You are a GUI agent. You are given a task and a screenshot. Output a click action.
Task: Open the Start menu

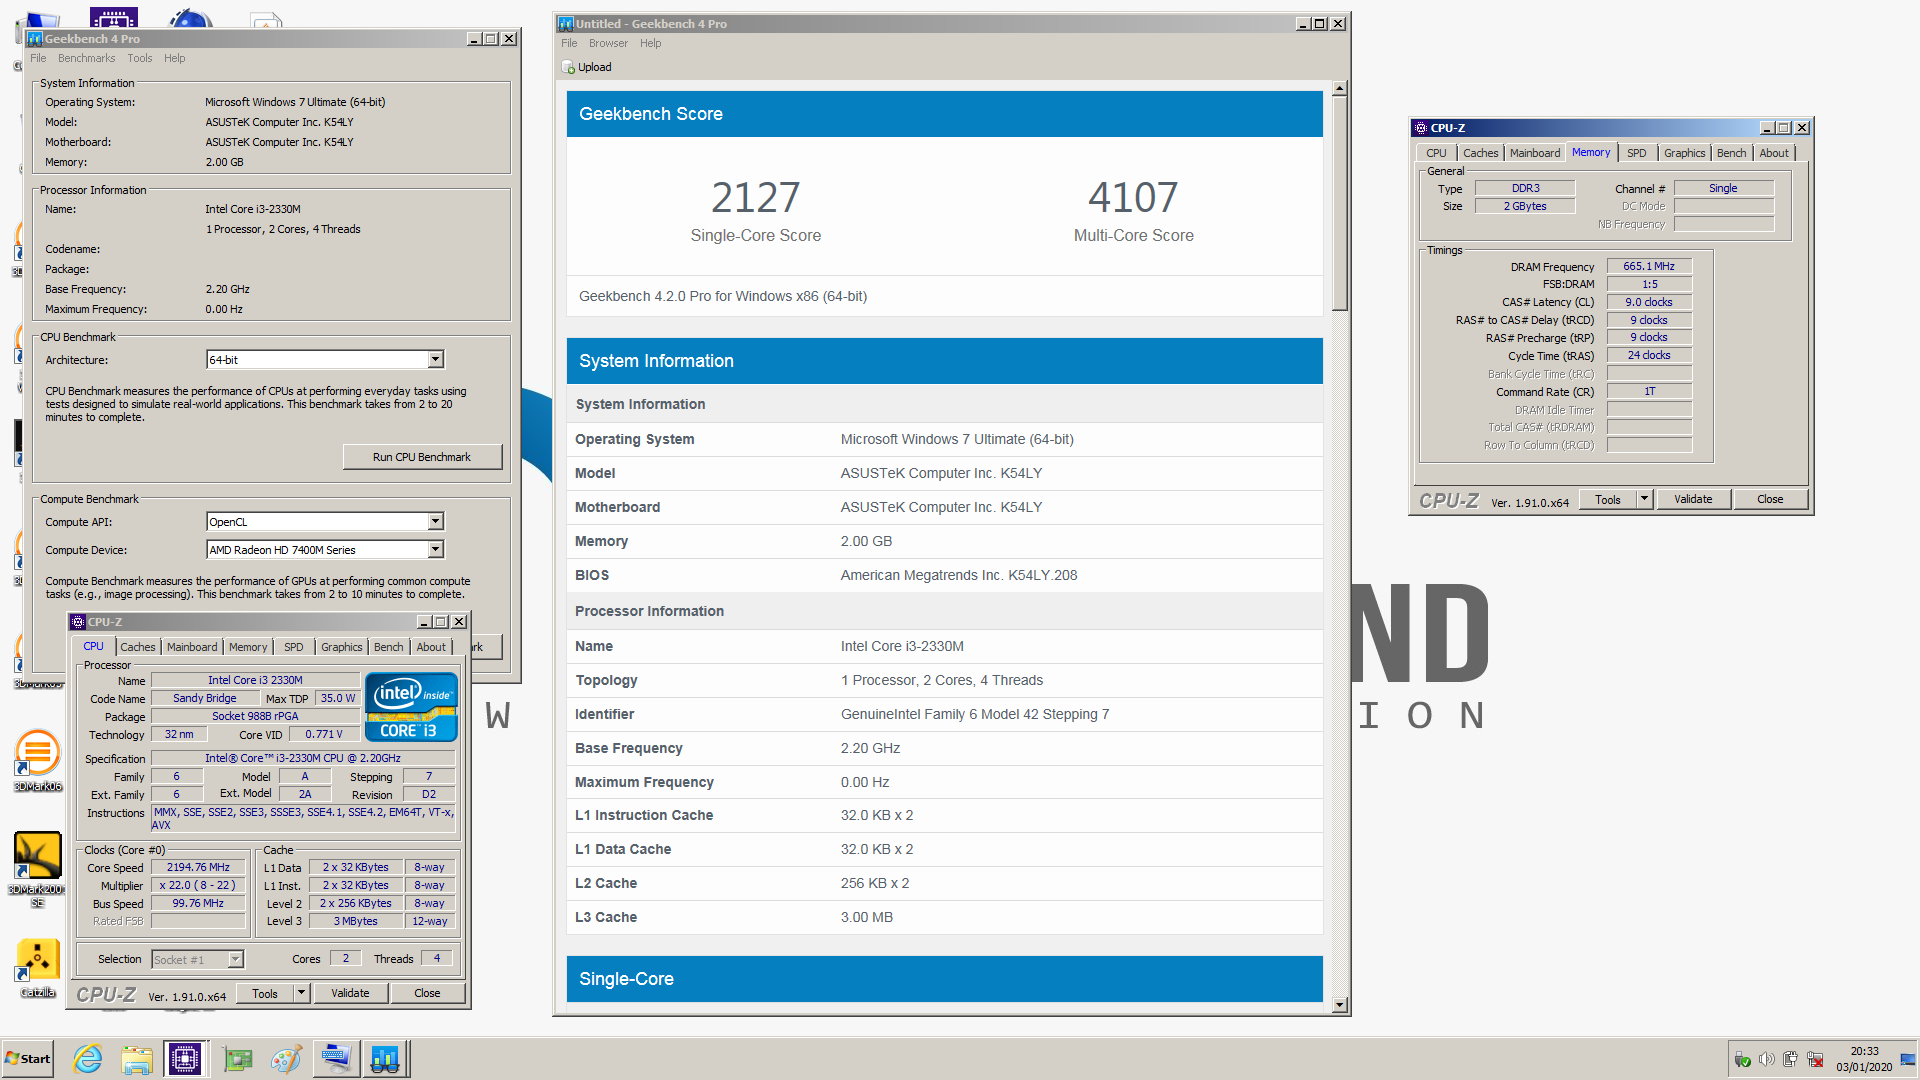coord(28,1059)
